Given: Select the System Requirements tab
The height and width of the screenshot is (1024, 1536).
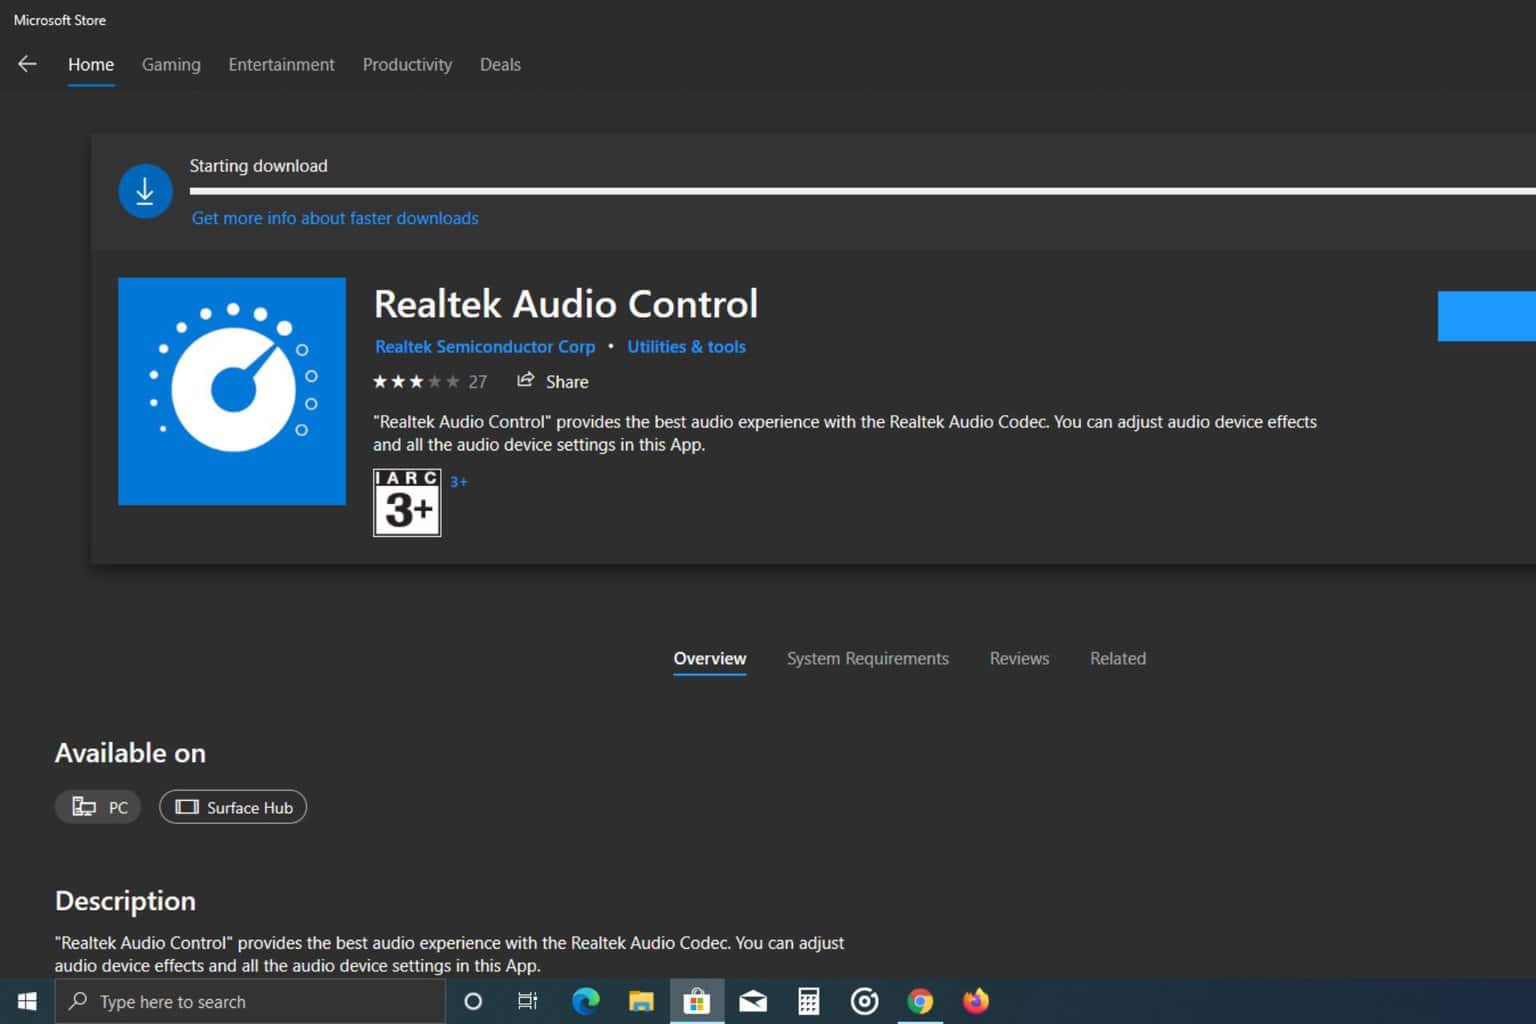Looking at the screenshot, I should click(867, 658).
